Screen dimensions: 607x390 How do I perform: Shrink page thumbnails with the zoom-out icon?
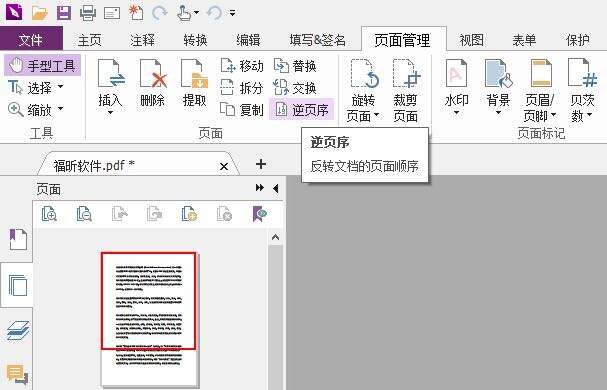coord(84,213)
